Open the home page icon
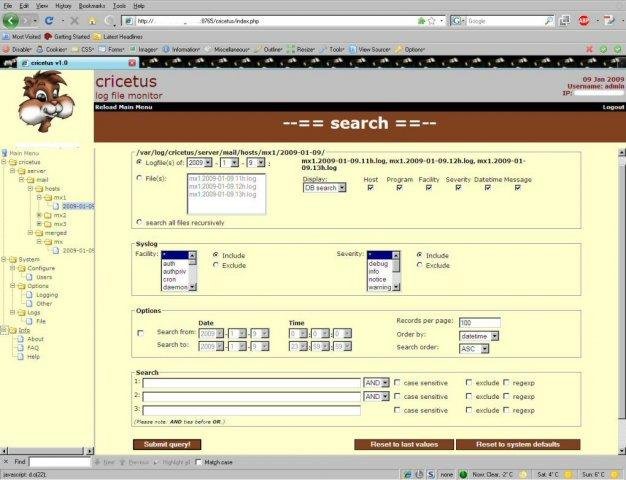 [x=92, y=21]
